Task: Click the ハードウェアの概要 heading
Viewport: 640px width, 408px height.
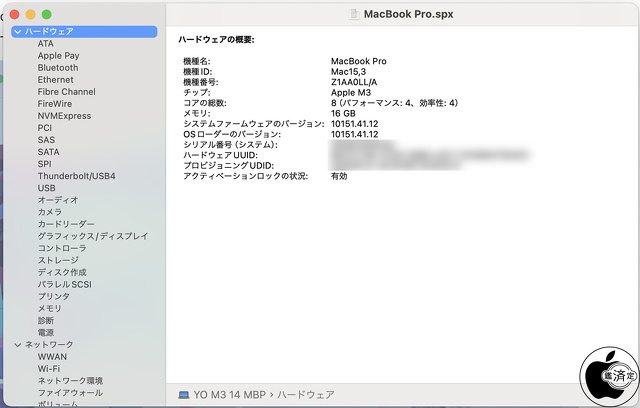Action: [x=216, y=40]
